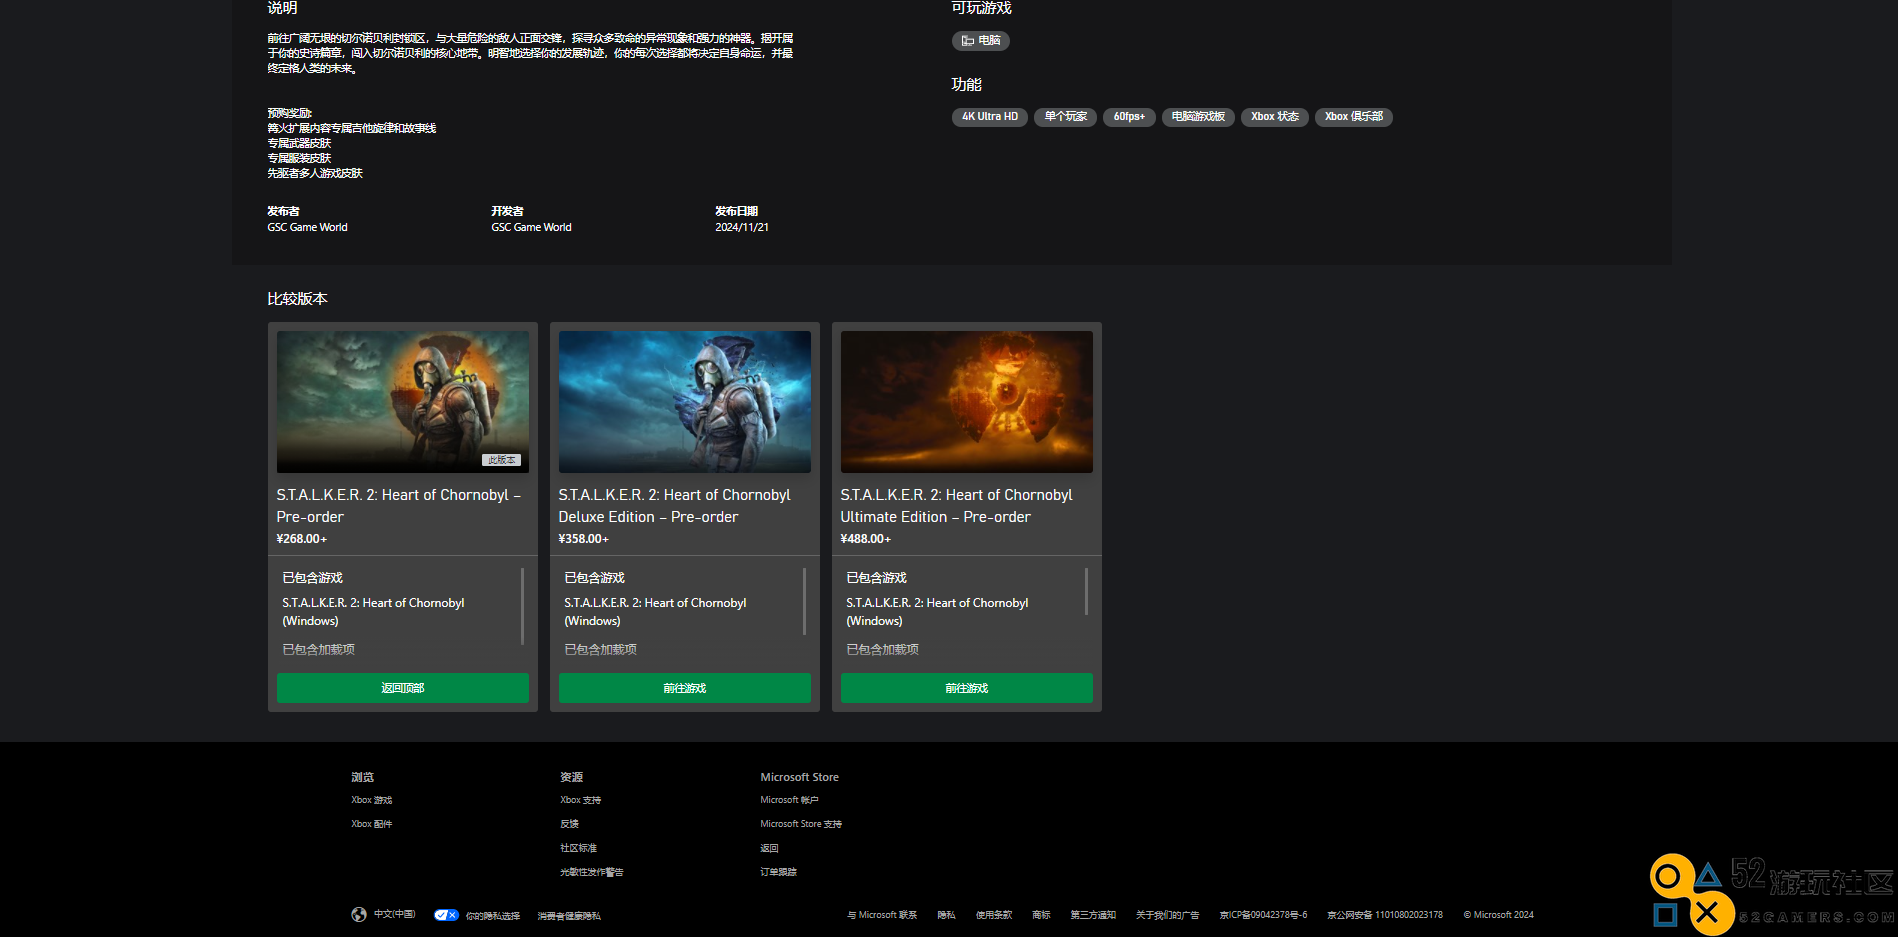
Task: Select the 单个玩家 feature tag
Action: pyautogui.click(x=1065, y=117)
